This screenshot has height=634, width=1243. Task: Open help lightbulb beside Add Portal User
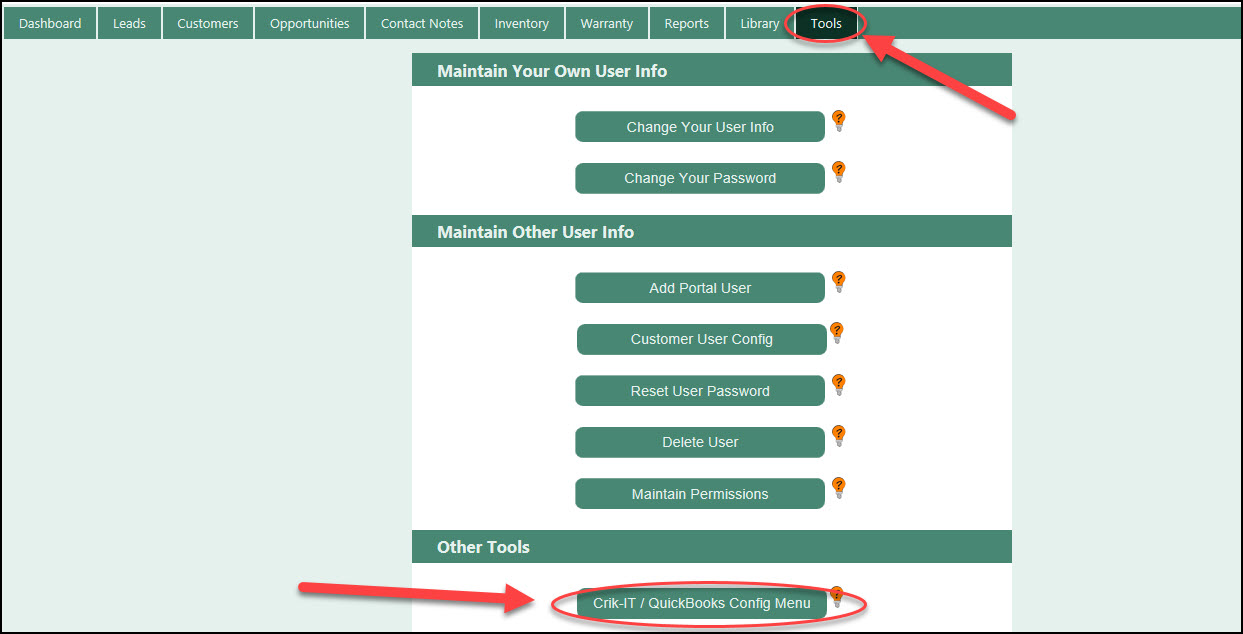coord(839,282)
